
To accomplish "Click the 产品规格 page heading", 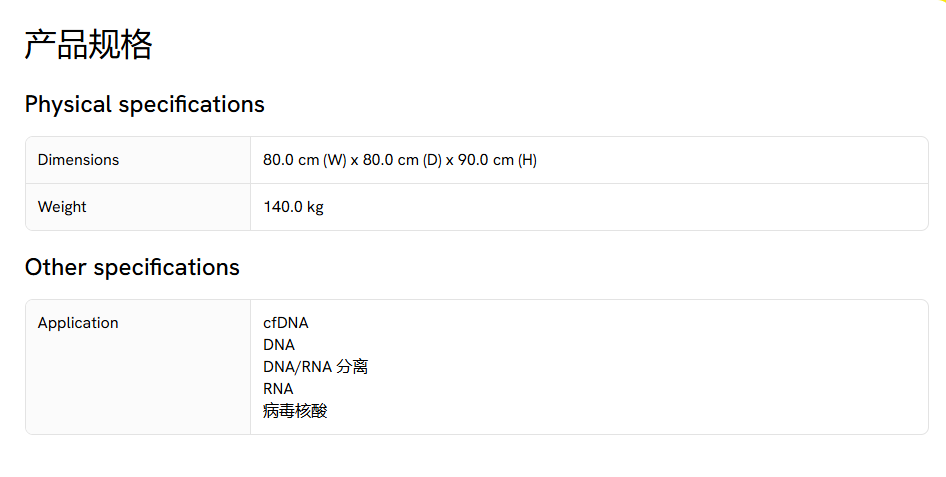I will pyautogui.click(x=88, y=45).
